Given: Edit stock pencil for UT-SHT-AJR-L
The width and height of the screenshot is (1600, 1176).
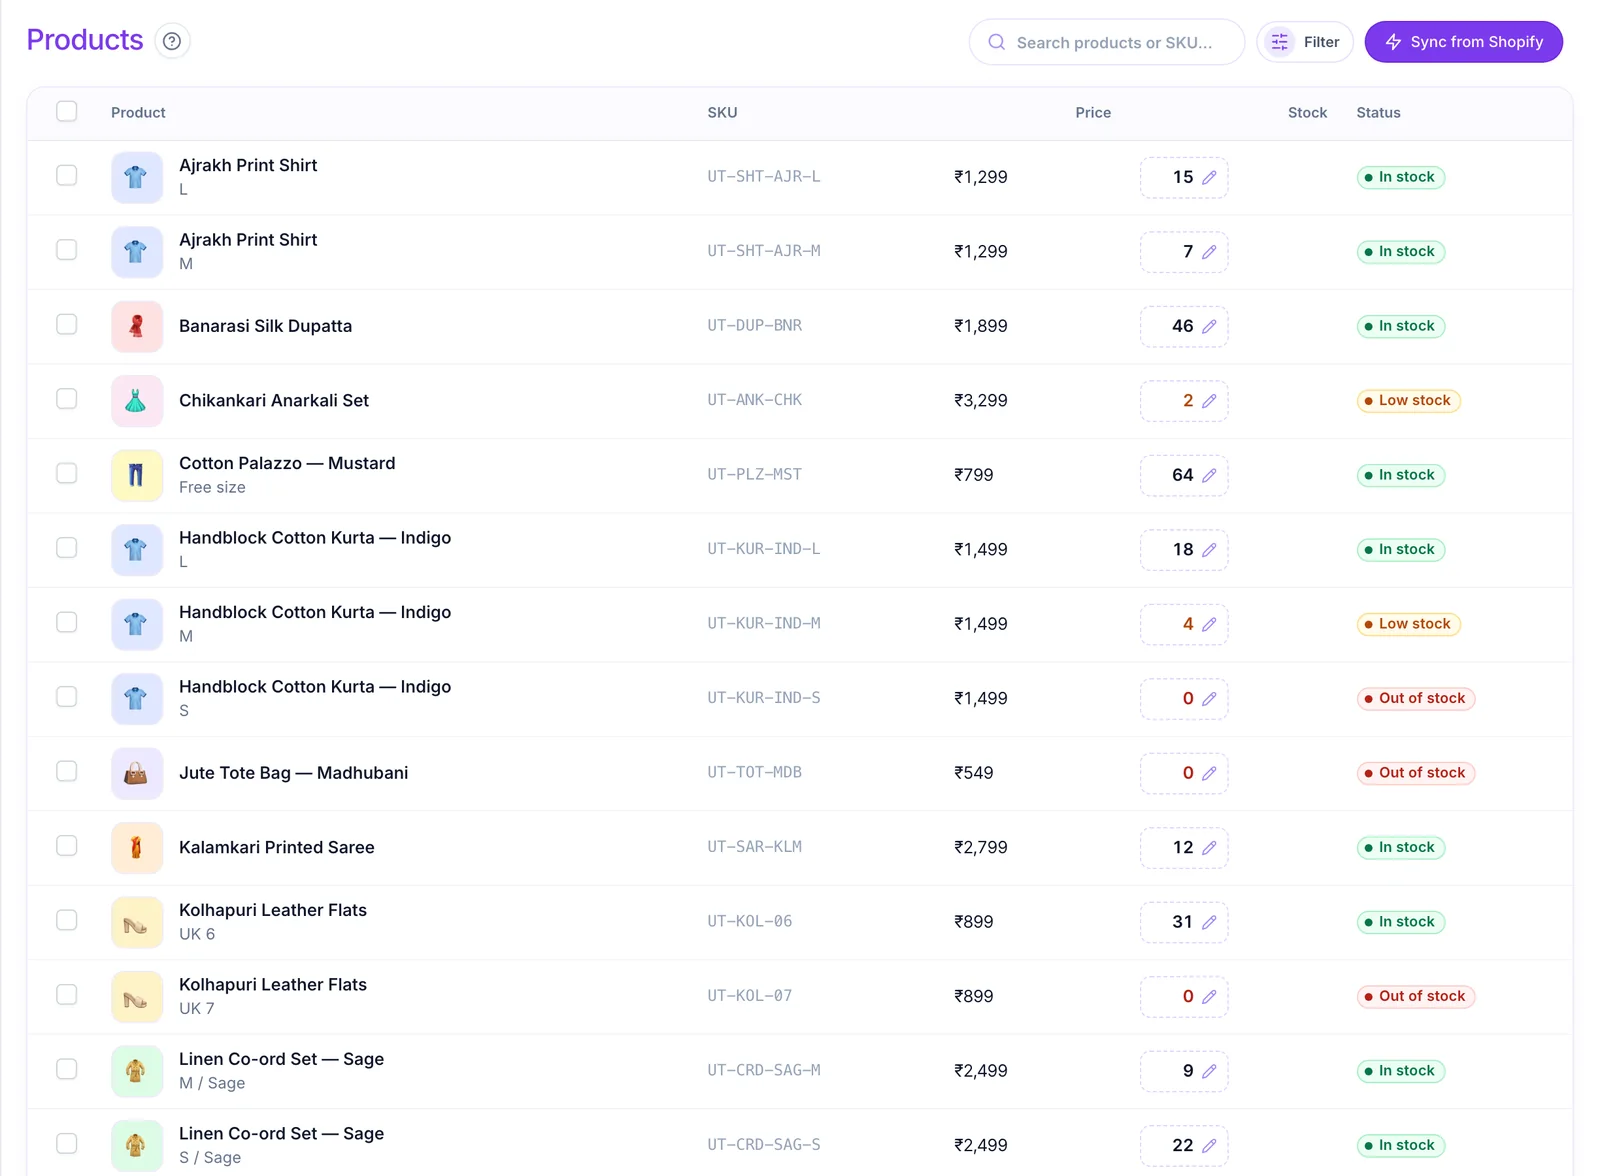Looking at the screenshot, I should point(1209,177).
